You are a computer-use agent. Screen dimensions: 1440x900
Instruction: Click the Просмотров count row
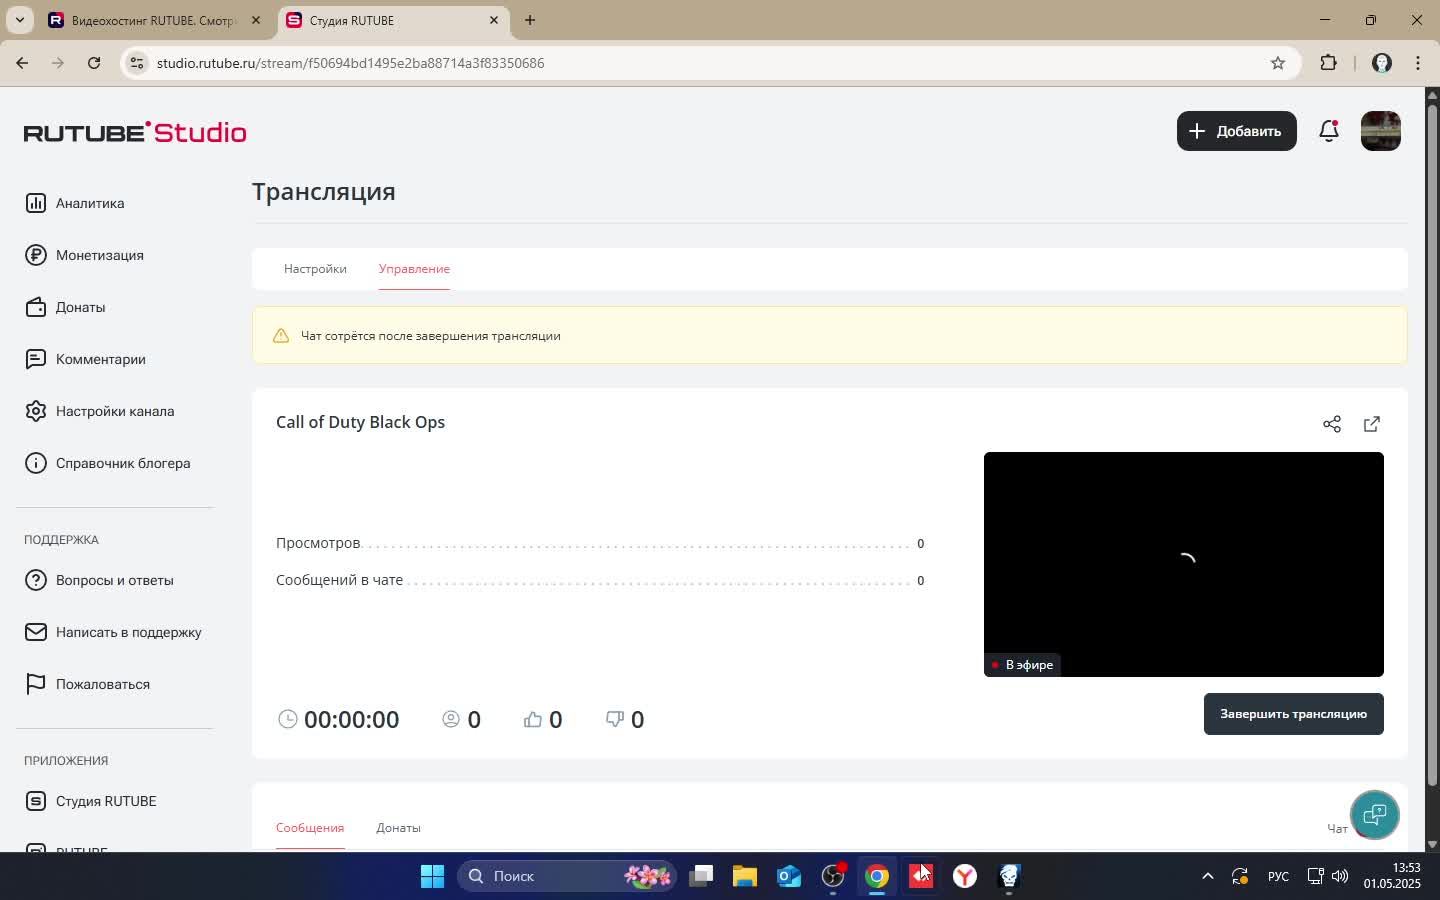[x=600, y=543]
